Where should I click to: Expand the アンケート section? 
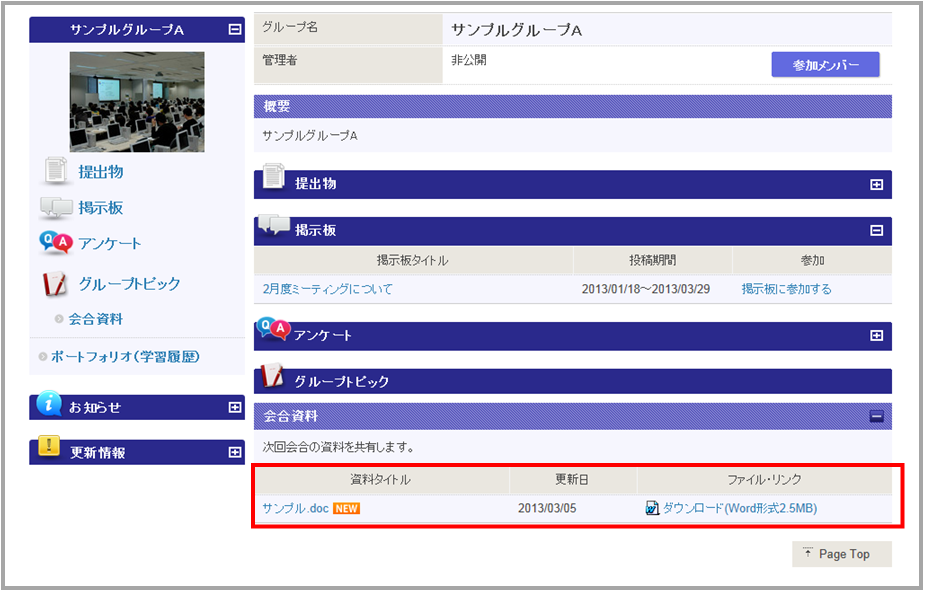pyautogui.click(x=877, y=336)
